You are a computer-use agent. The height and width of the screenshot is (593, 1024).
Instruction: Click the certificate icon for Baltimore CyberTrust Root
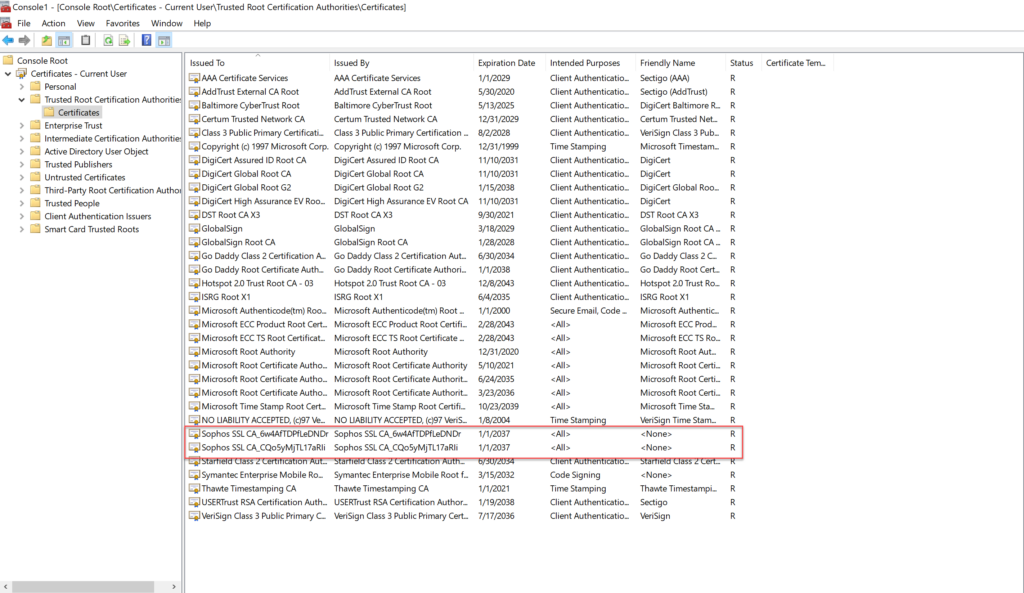point(194,105)
